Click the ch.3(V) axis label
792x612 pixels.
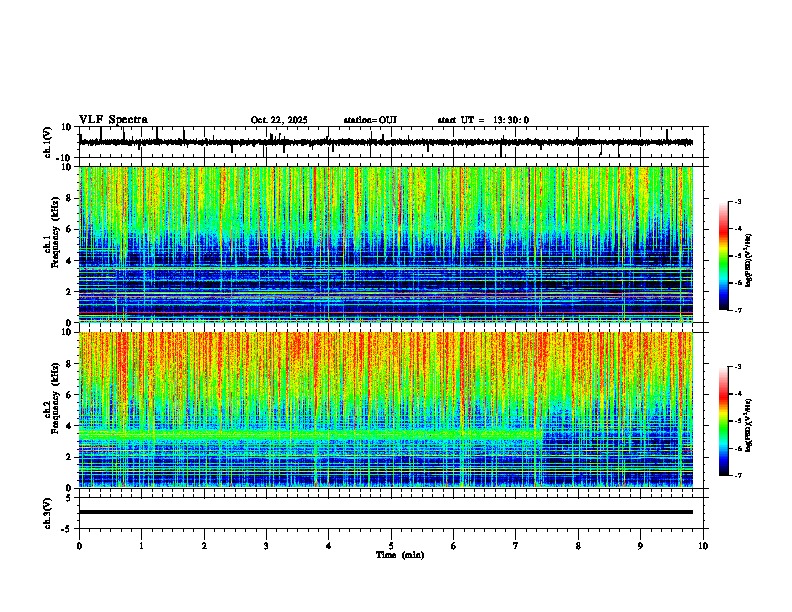[x=48, y=513]
